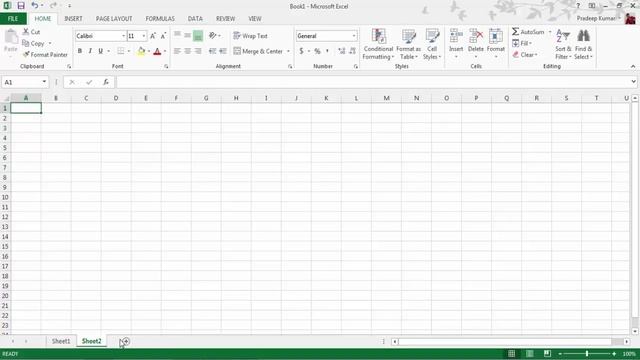Switch to Page Break Preview in status bar
The width and height of the screenshot is (640, 360).
point(547,353)
